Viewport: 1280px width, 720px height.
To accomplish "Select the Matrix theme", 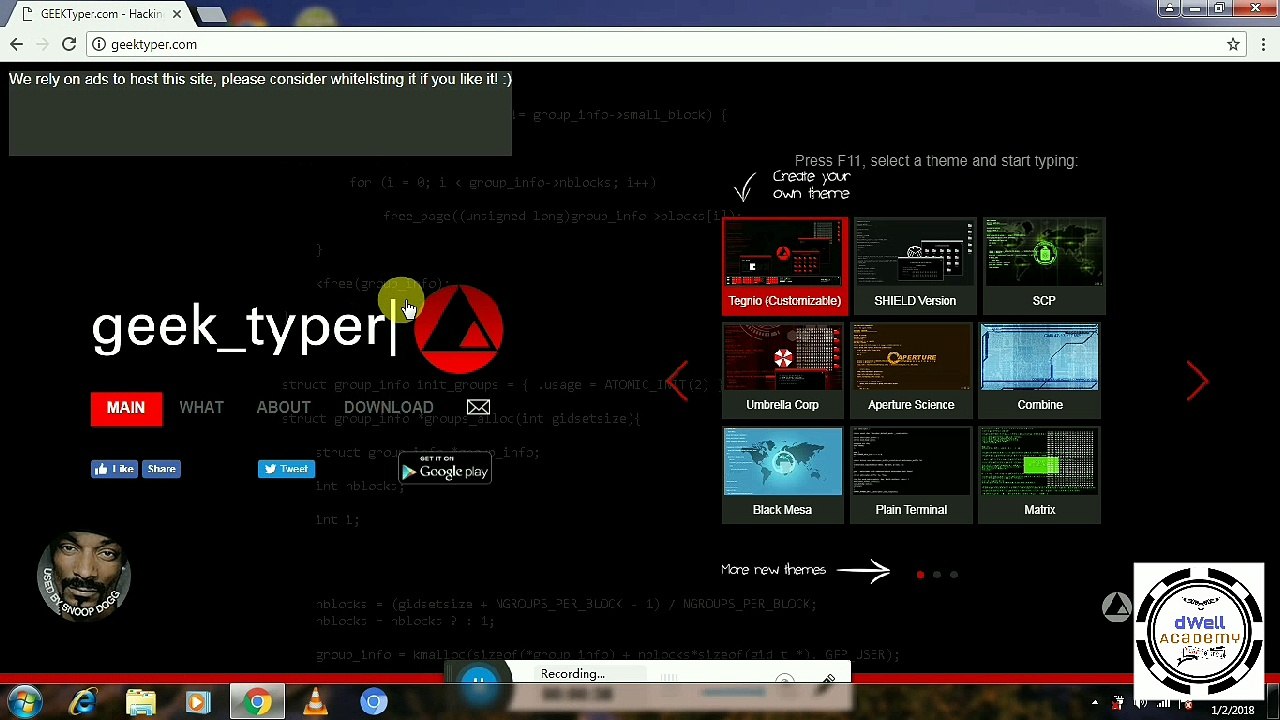I will pyautogui.click(x=1040, y=475).
